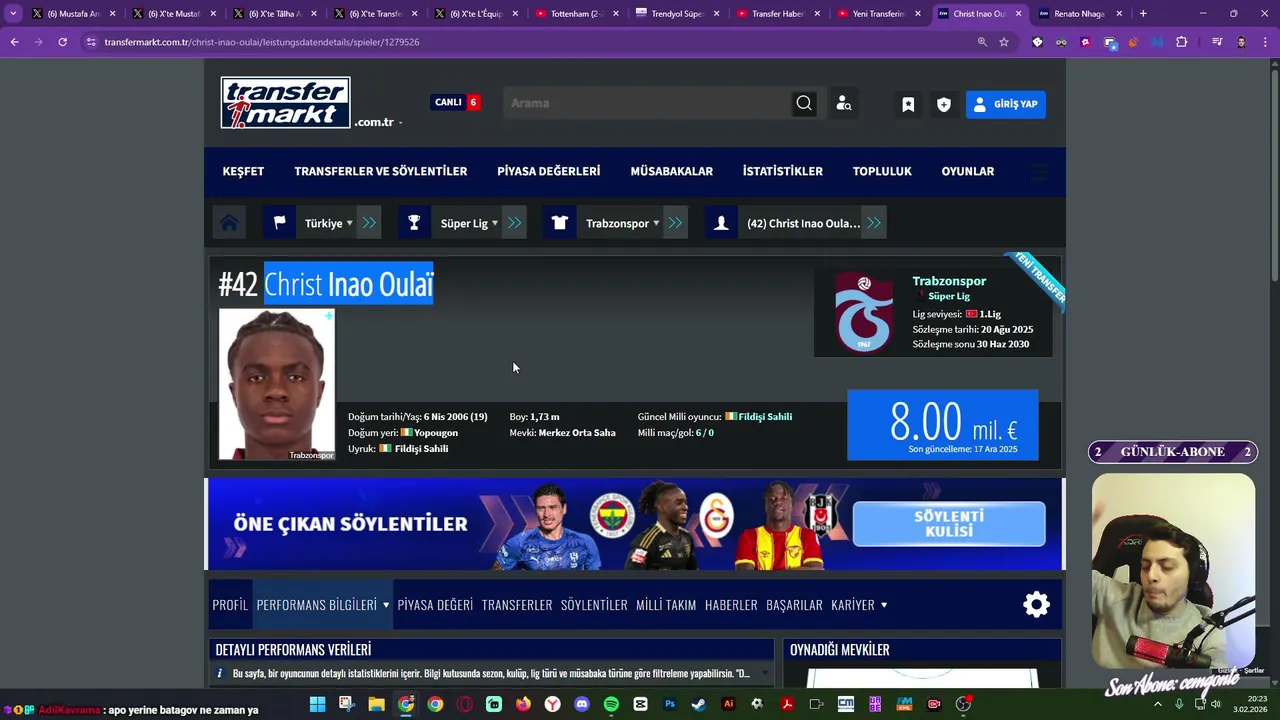Open the Chrome profile avatar

coord(1241,42)
